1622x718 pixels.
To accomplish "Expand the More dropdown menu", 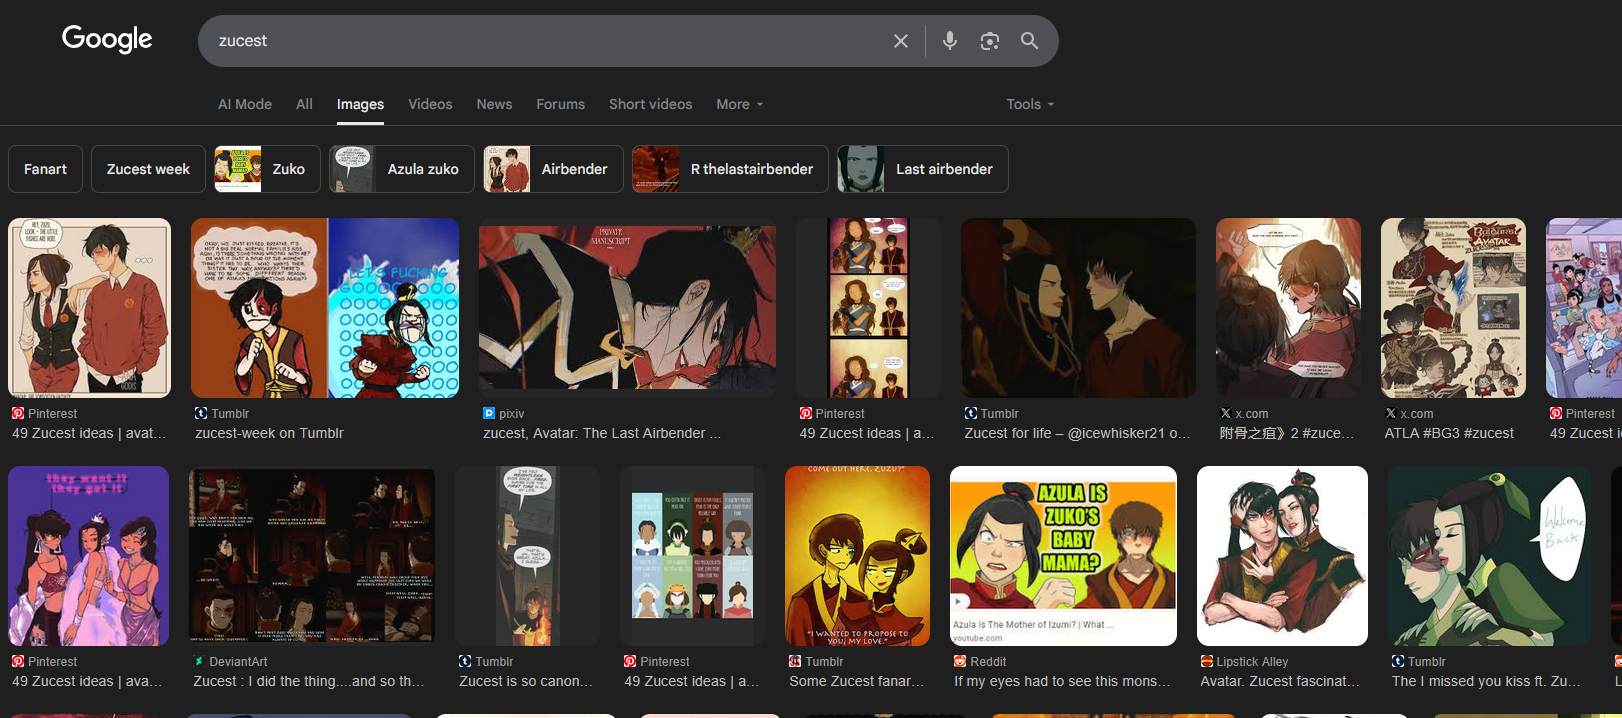I will (740, 104).
